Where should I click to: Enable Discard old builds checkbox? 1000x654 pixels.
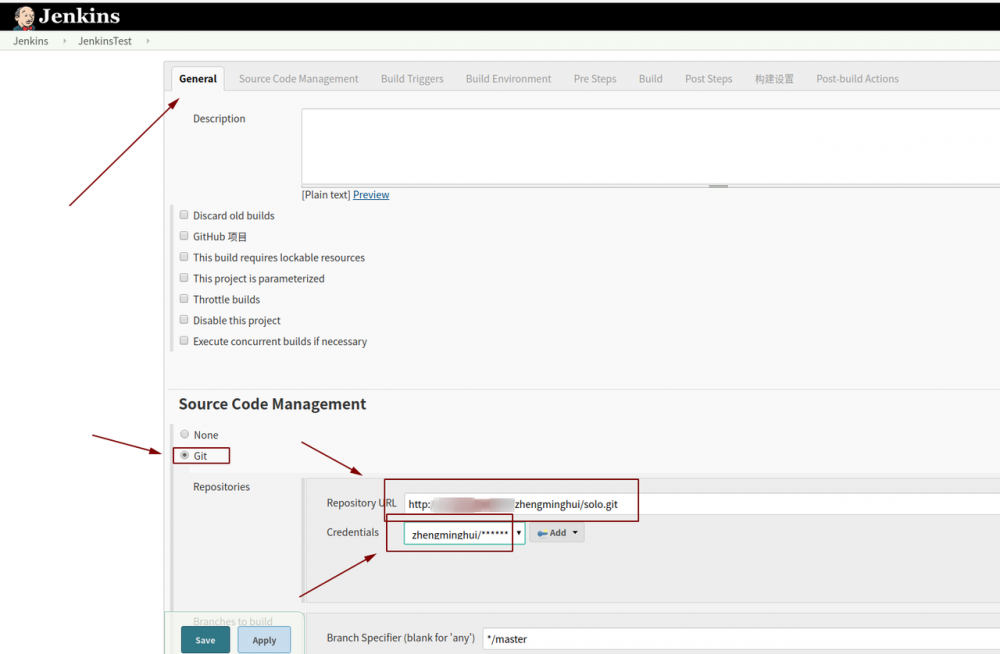pyautogui.click(x=184, y=215)
